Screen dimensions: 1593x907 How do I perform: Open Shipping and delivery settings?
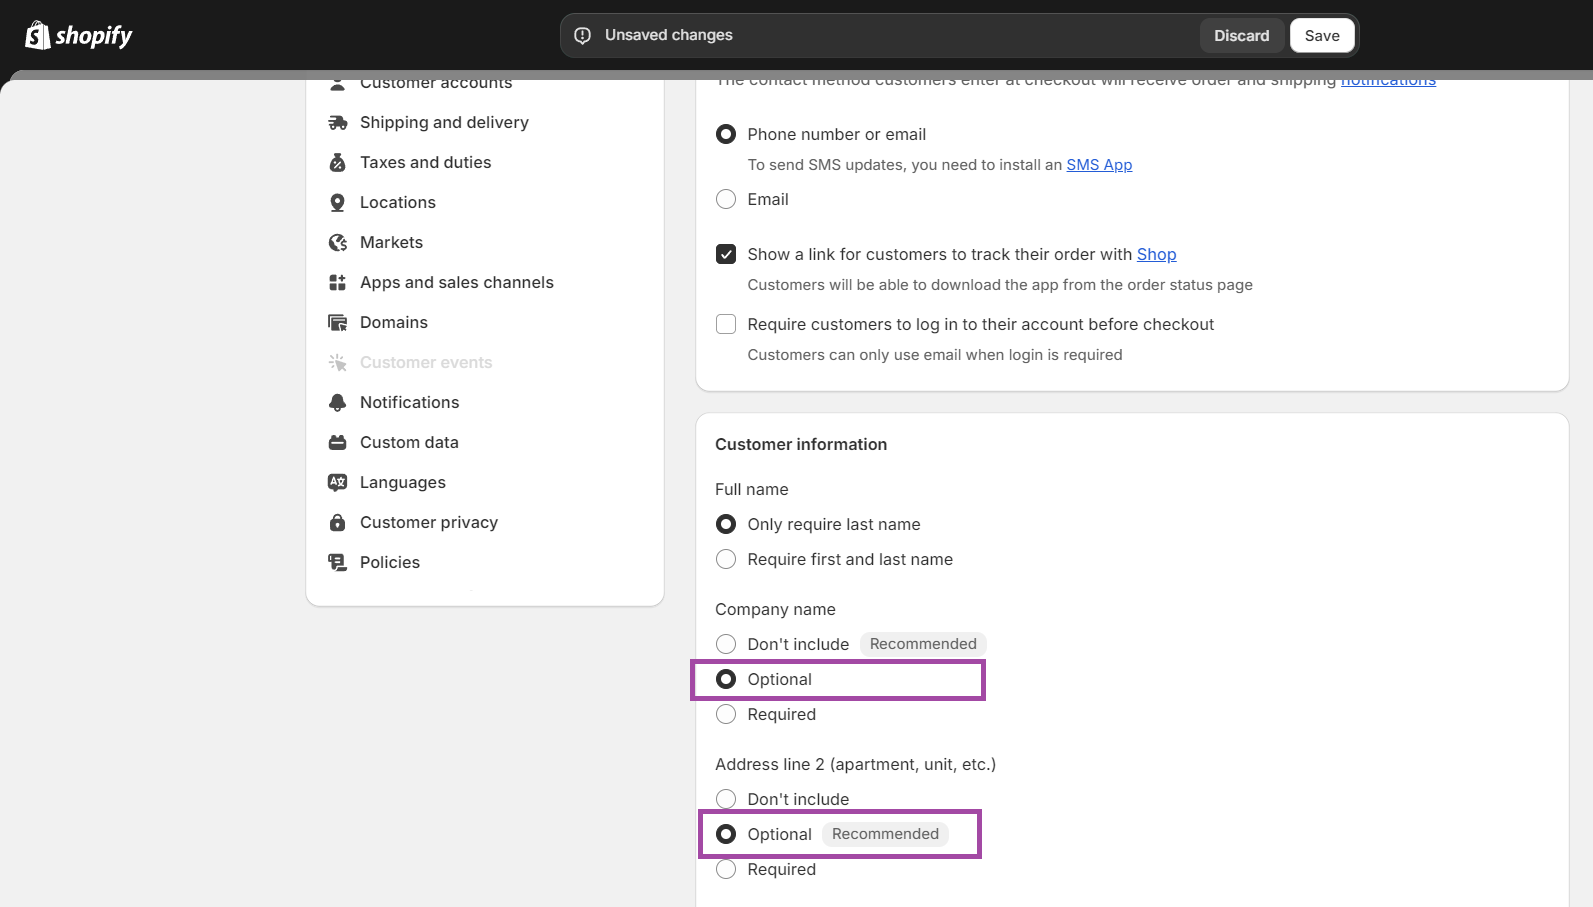[444, 123]
